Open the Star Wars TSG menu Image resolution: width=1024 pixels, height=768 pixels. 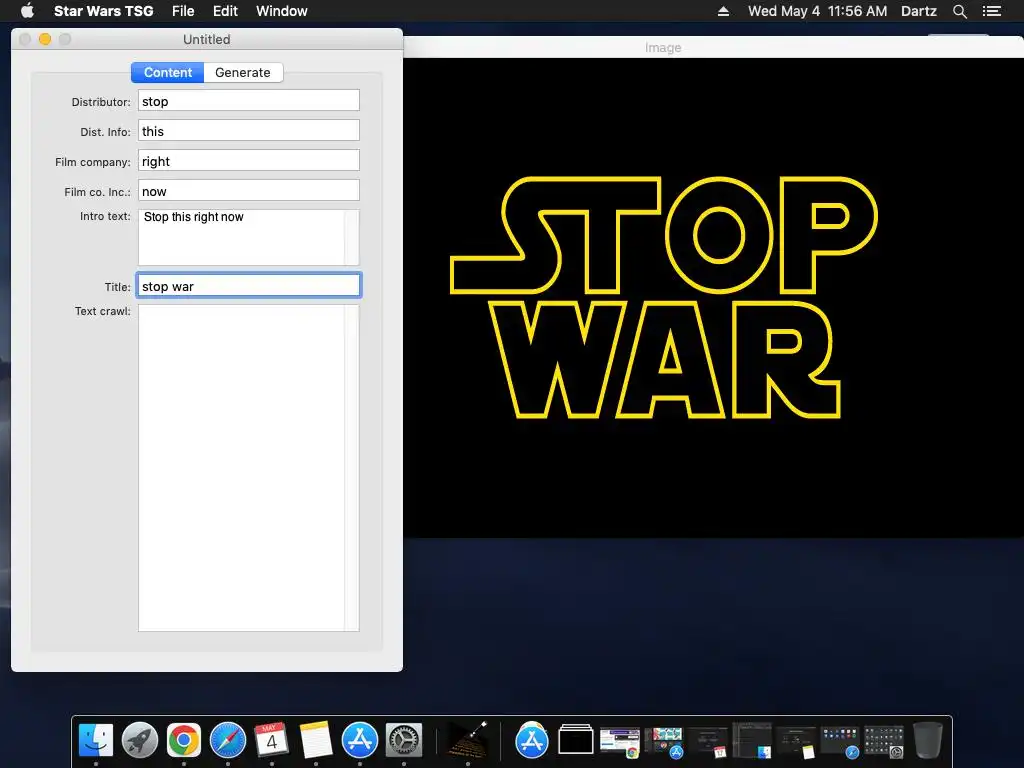(x=103, y=11)
